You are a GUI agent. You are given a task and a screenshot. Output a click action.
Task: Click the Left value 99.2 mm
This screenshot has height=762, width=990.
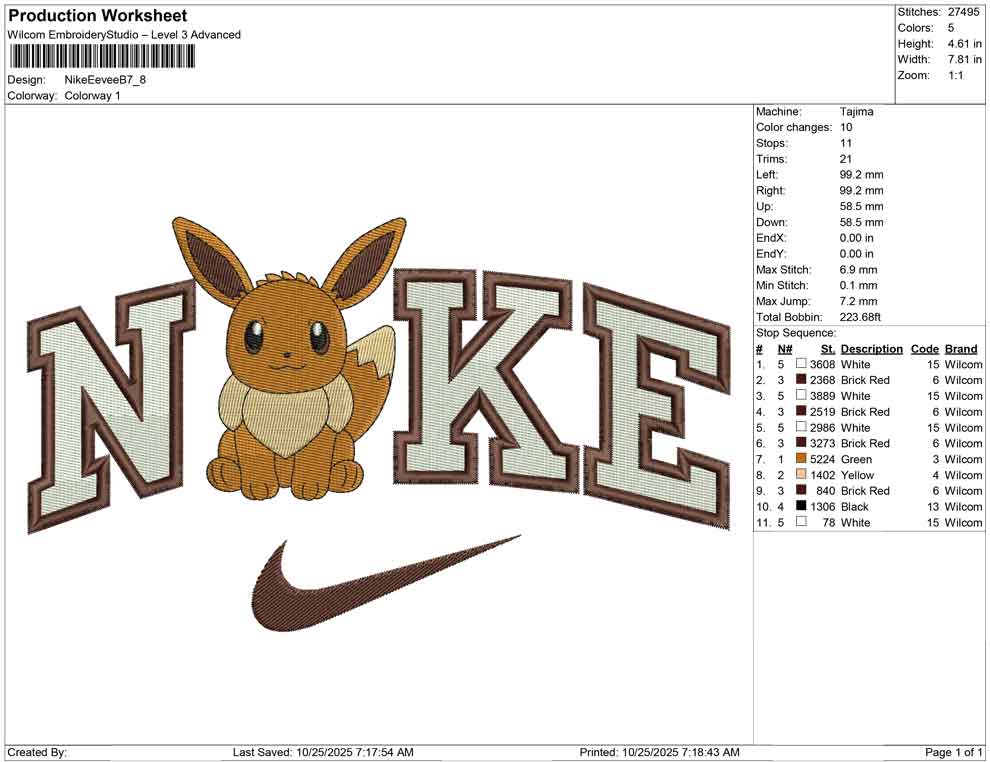pos(861,174)
